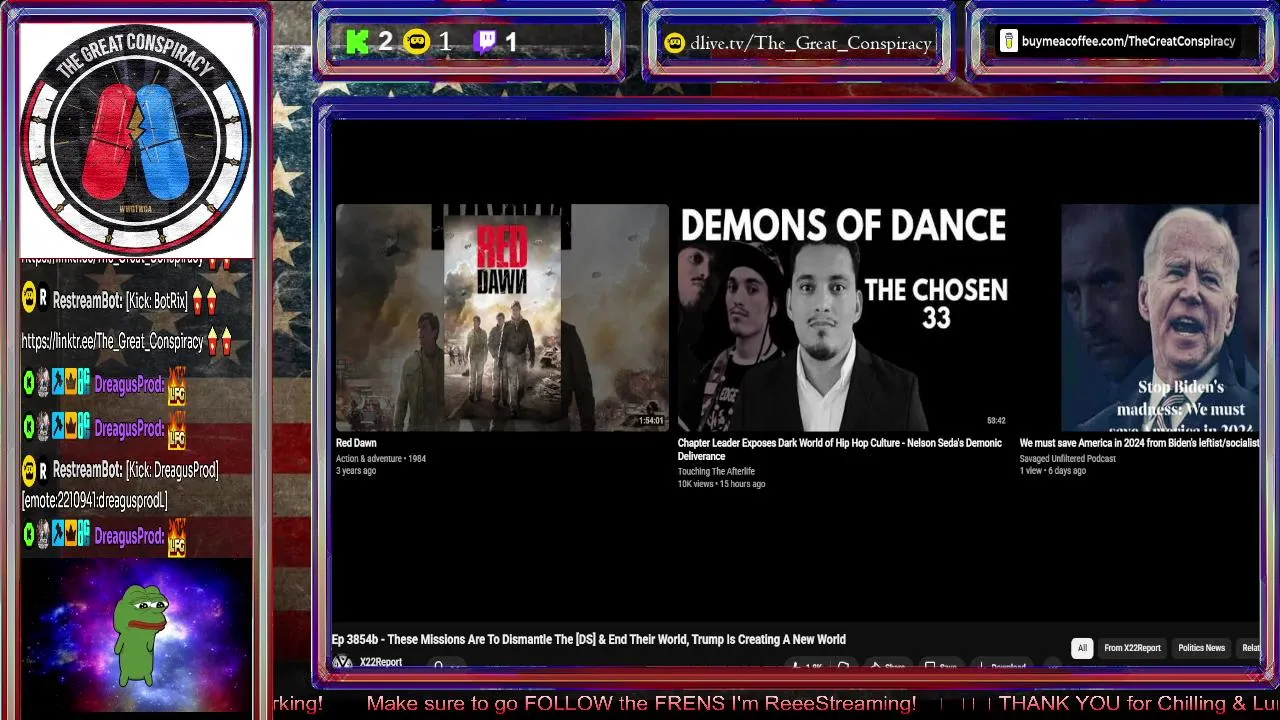Click Ep 3854b video title text
The height and width of the screenshot is (720, 1280).
(589, 639)
